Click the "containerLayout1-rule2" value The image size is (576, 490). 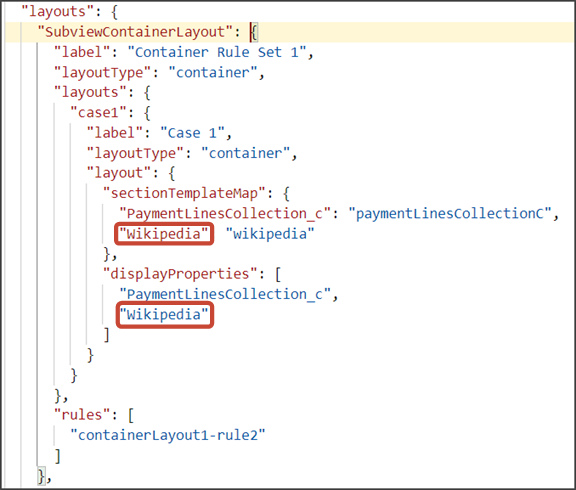point(168,435)
